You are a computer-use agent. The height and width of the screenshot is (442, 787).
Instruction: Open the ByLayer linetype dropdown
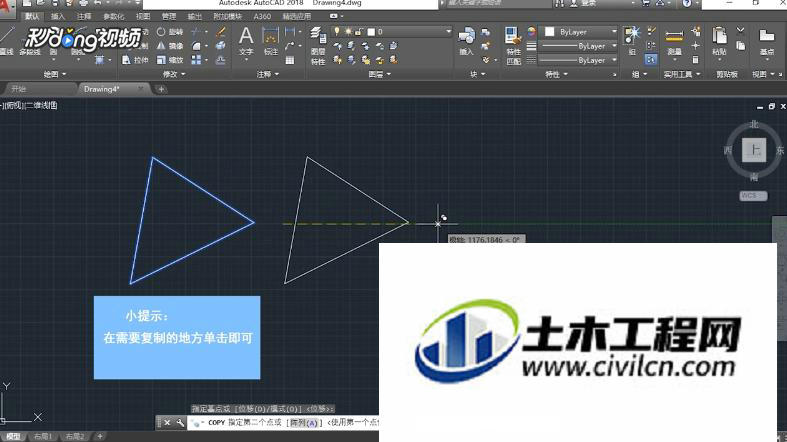pos(578,60)
